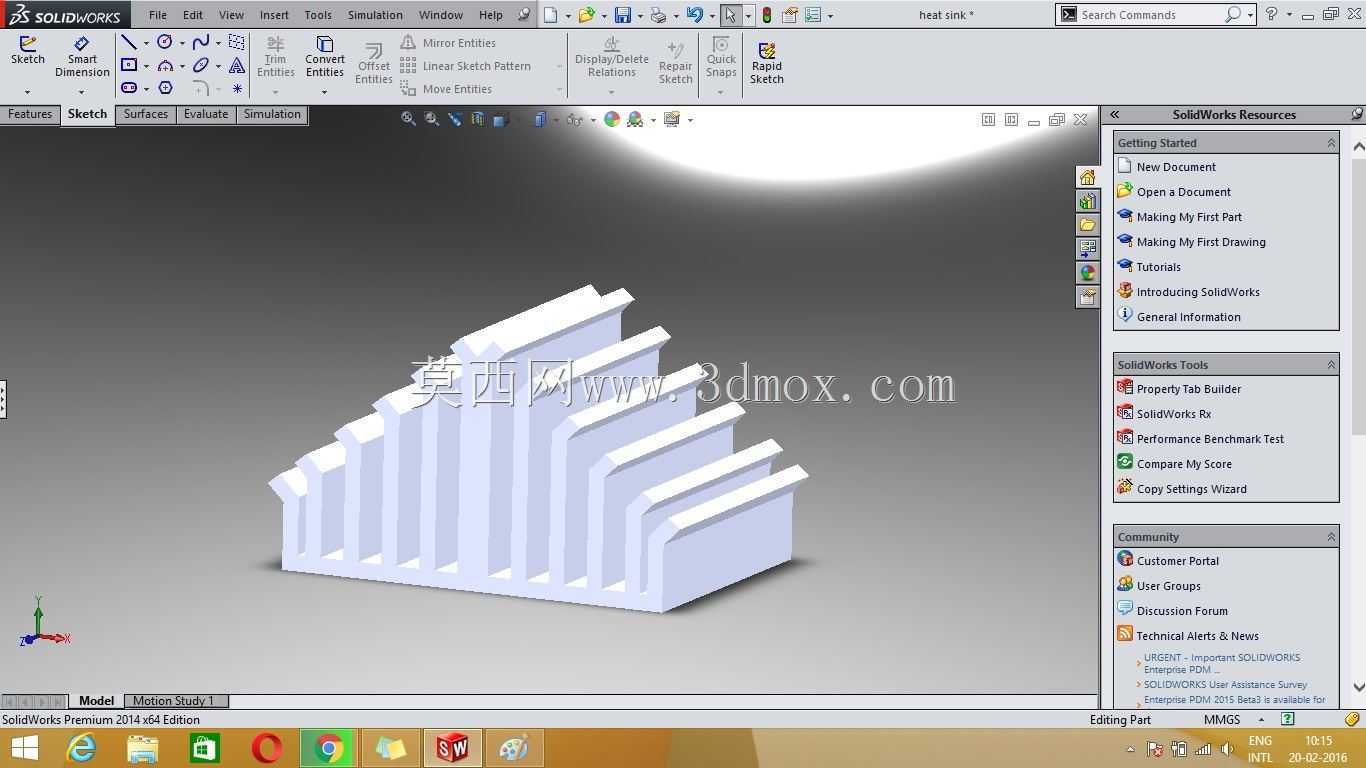Switch to the Motion Study 1 tab
The height and width of the screenshot is (768, 1366).
tap(174, 701)
